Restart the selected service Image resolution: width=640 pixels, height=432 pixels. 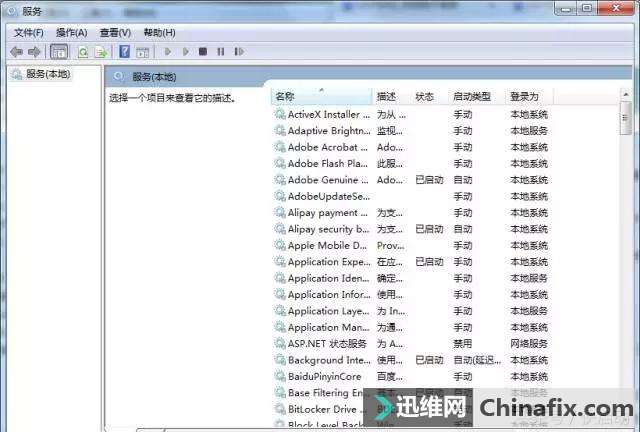(x=239, y=51)
